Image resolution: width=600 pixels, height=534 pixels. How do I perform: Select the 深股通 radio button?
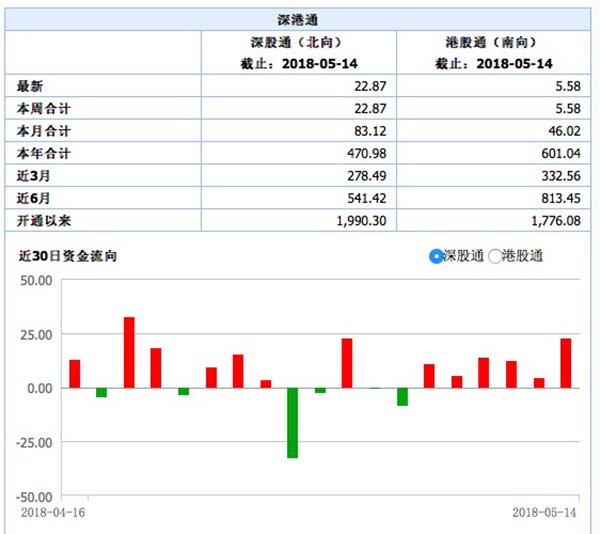coord(436,256)
